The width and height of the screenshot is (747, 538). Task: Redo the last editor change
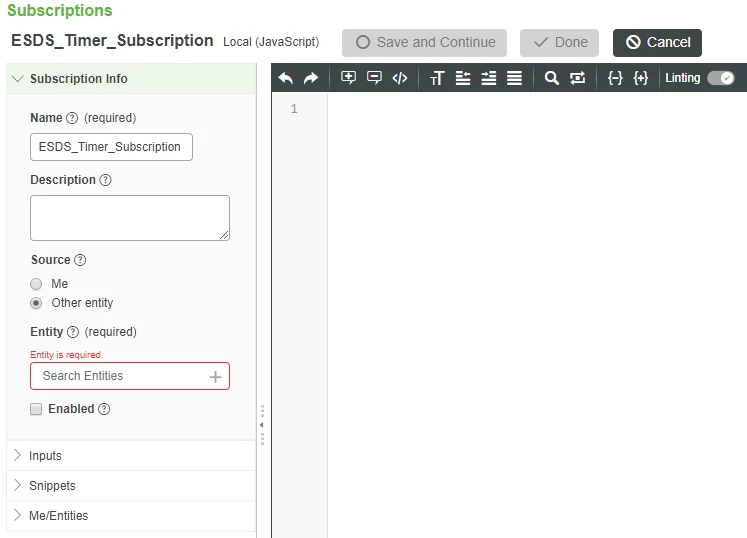[311, 78]
